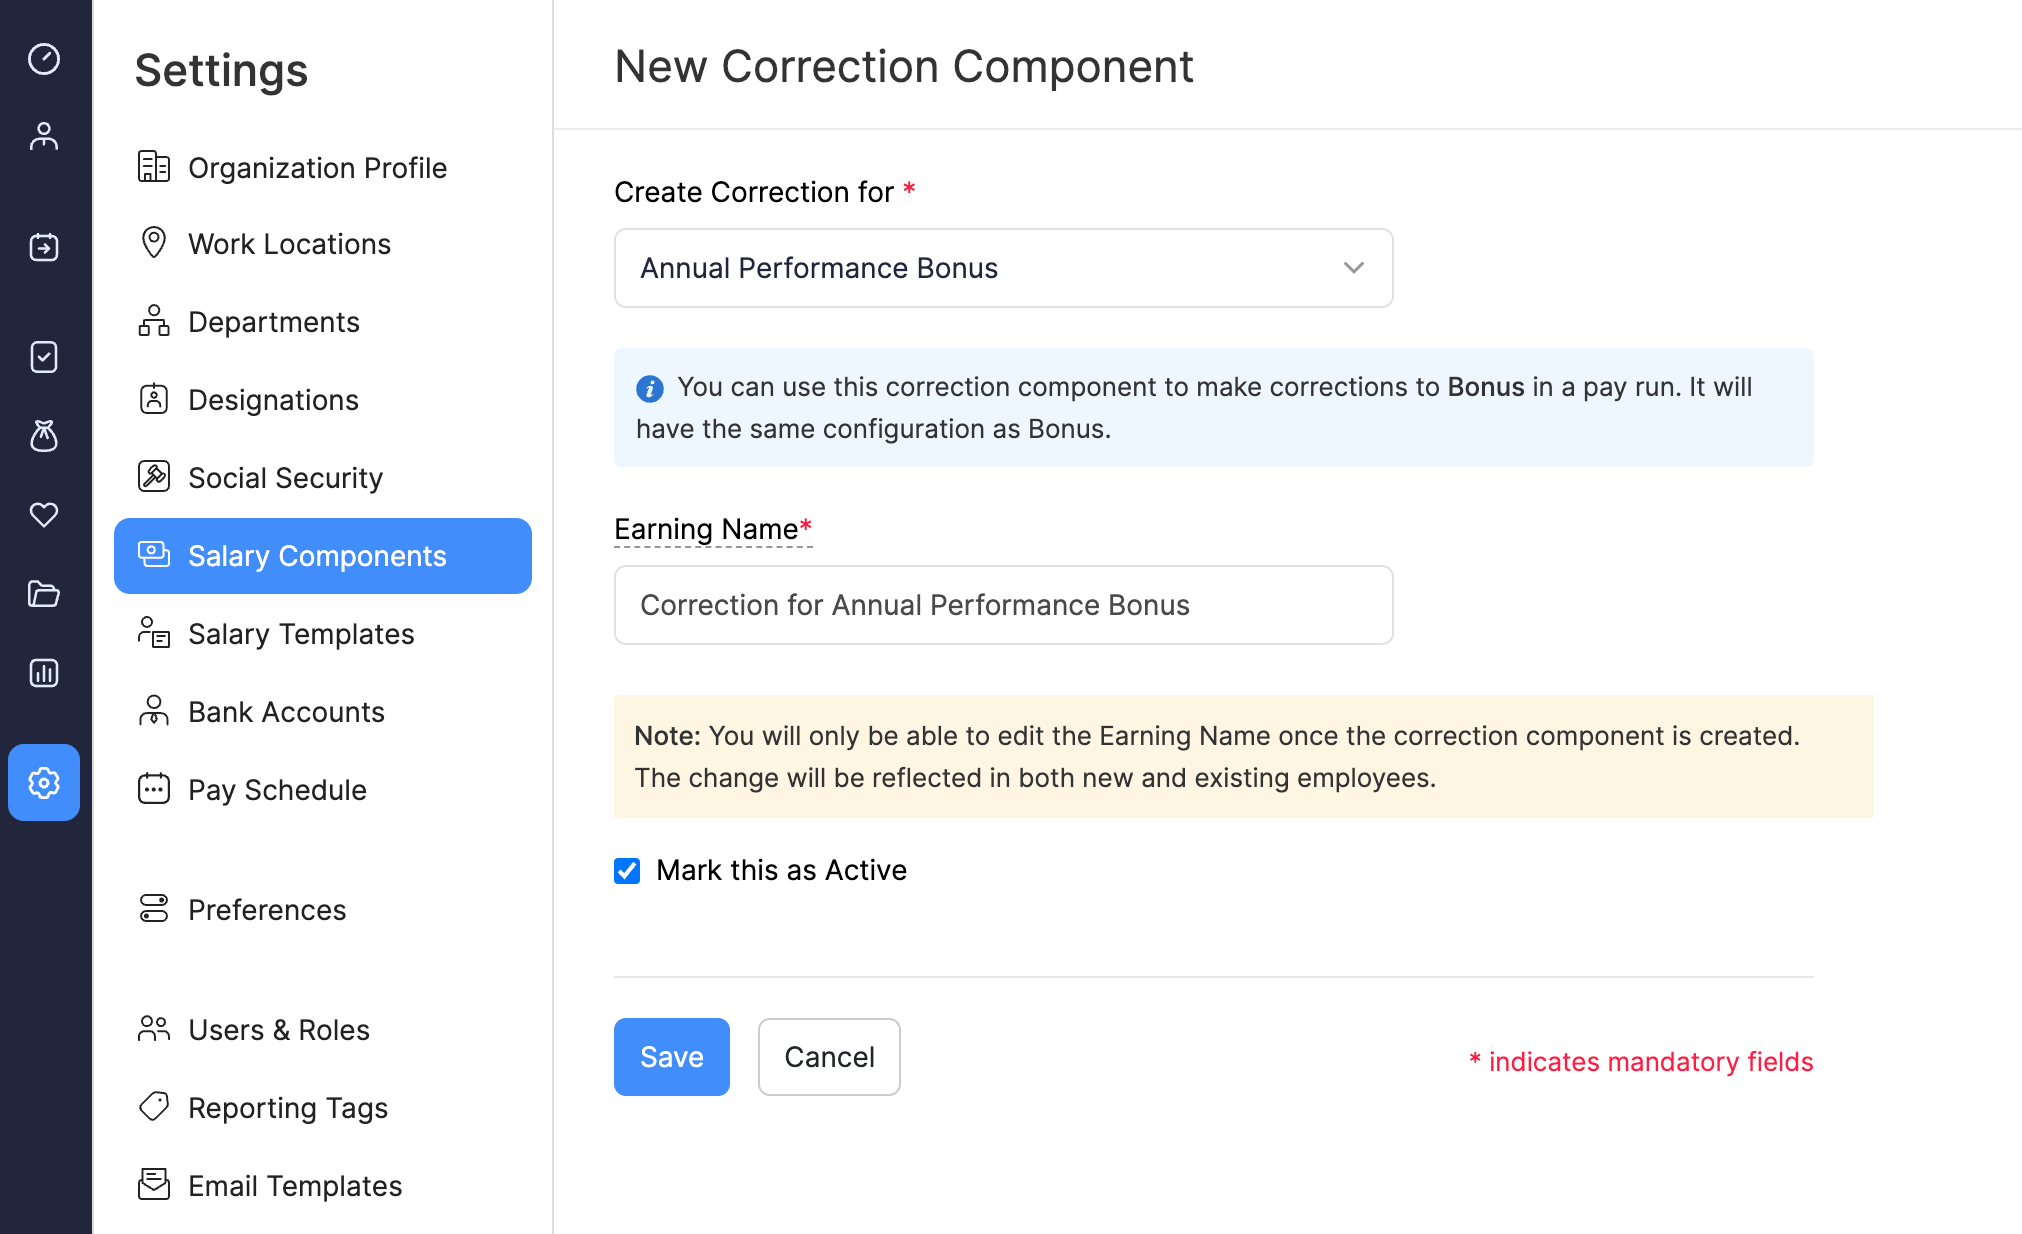
Task: Open the Salary Templates settings page
Action: pos(300,633)
